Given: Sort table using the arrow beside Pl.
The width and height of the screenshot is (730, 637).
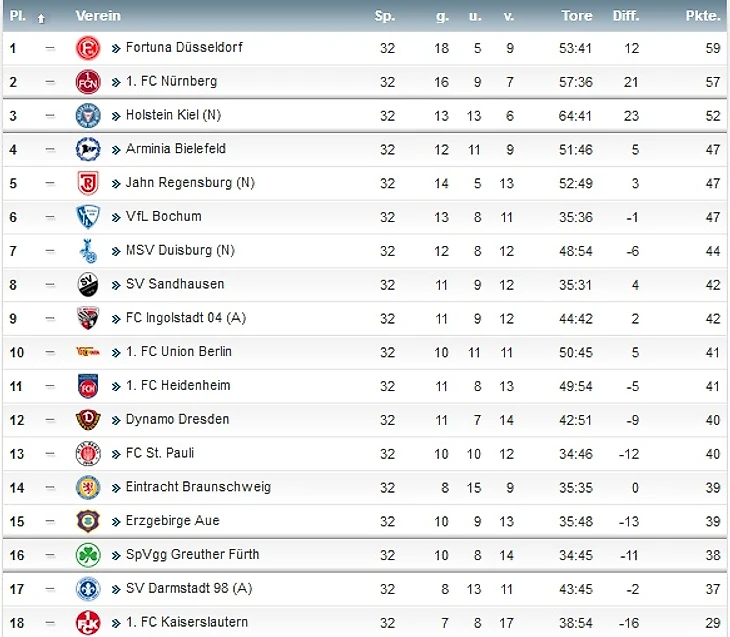Looking at the screenshot, I should (x=41, y=17).
